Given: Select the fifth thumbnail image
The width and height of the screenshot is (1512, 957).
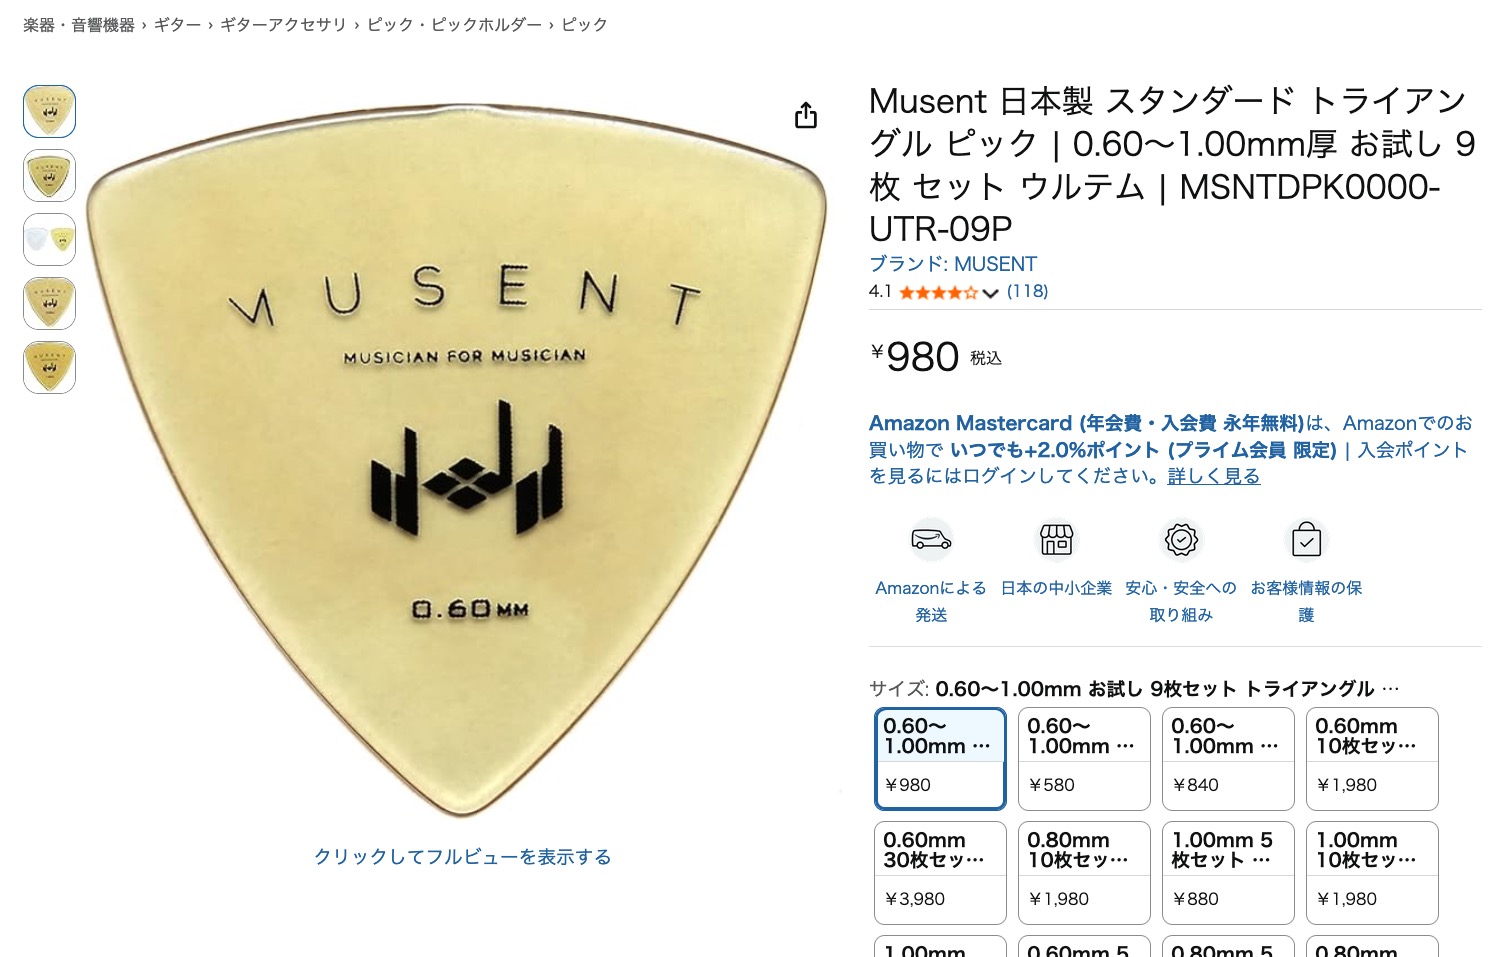Looking at the screenshot, I should pos(49,367).
